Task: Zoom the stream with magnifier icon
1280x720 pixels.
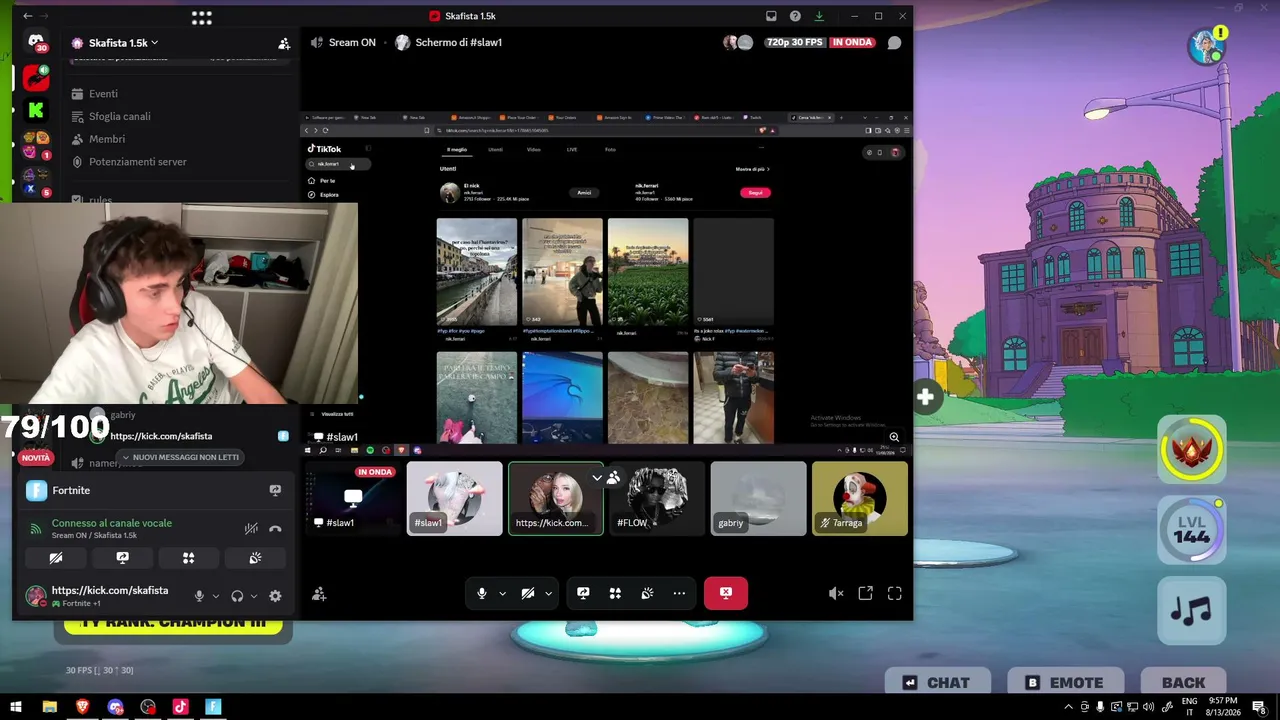Action: [894, 437]
